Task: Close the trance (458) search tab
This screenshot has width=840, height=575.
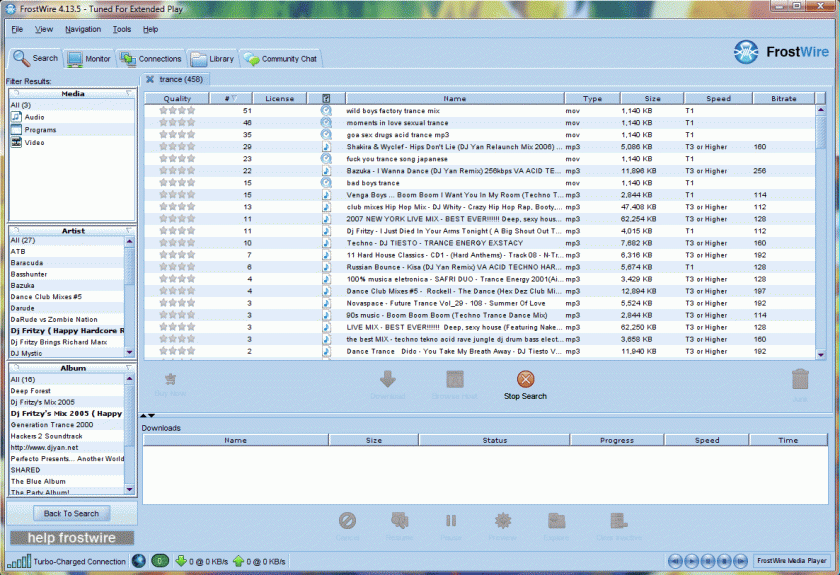Action: click(x=150, y=79)
